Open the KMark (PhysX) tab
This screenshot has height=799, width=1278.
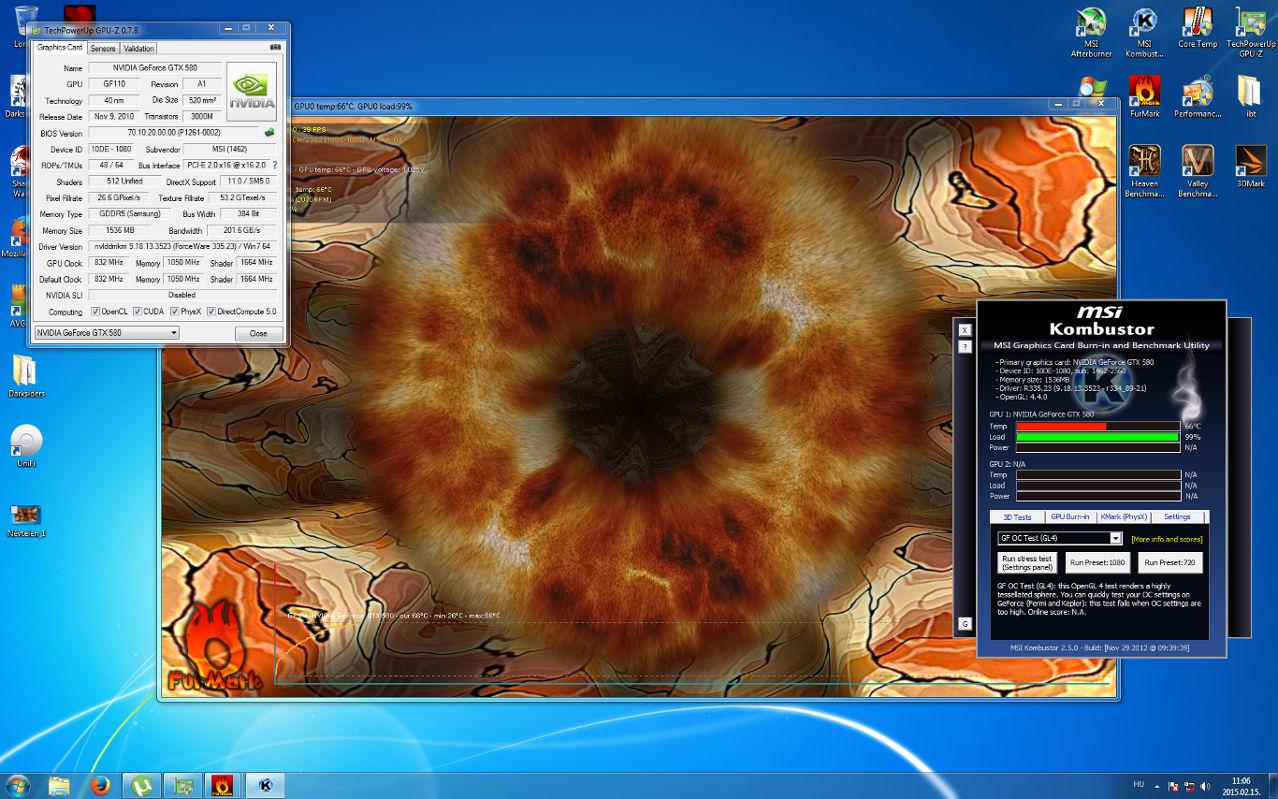(x=1123, y=517)
